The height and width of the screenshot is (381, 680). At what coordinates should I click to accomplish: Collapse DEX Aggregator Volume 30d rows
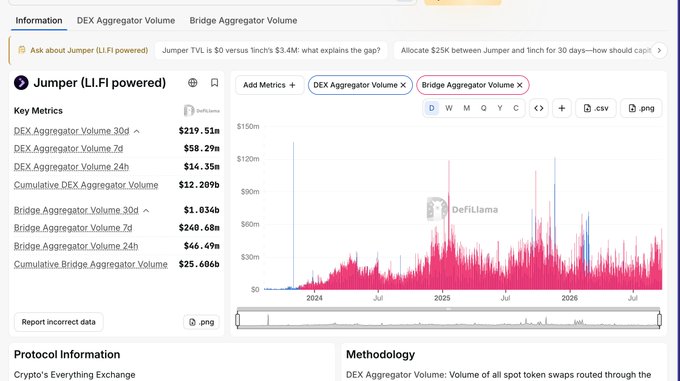[137, 131]
